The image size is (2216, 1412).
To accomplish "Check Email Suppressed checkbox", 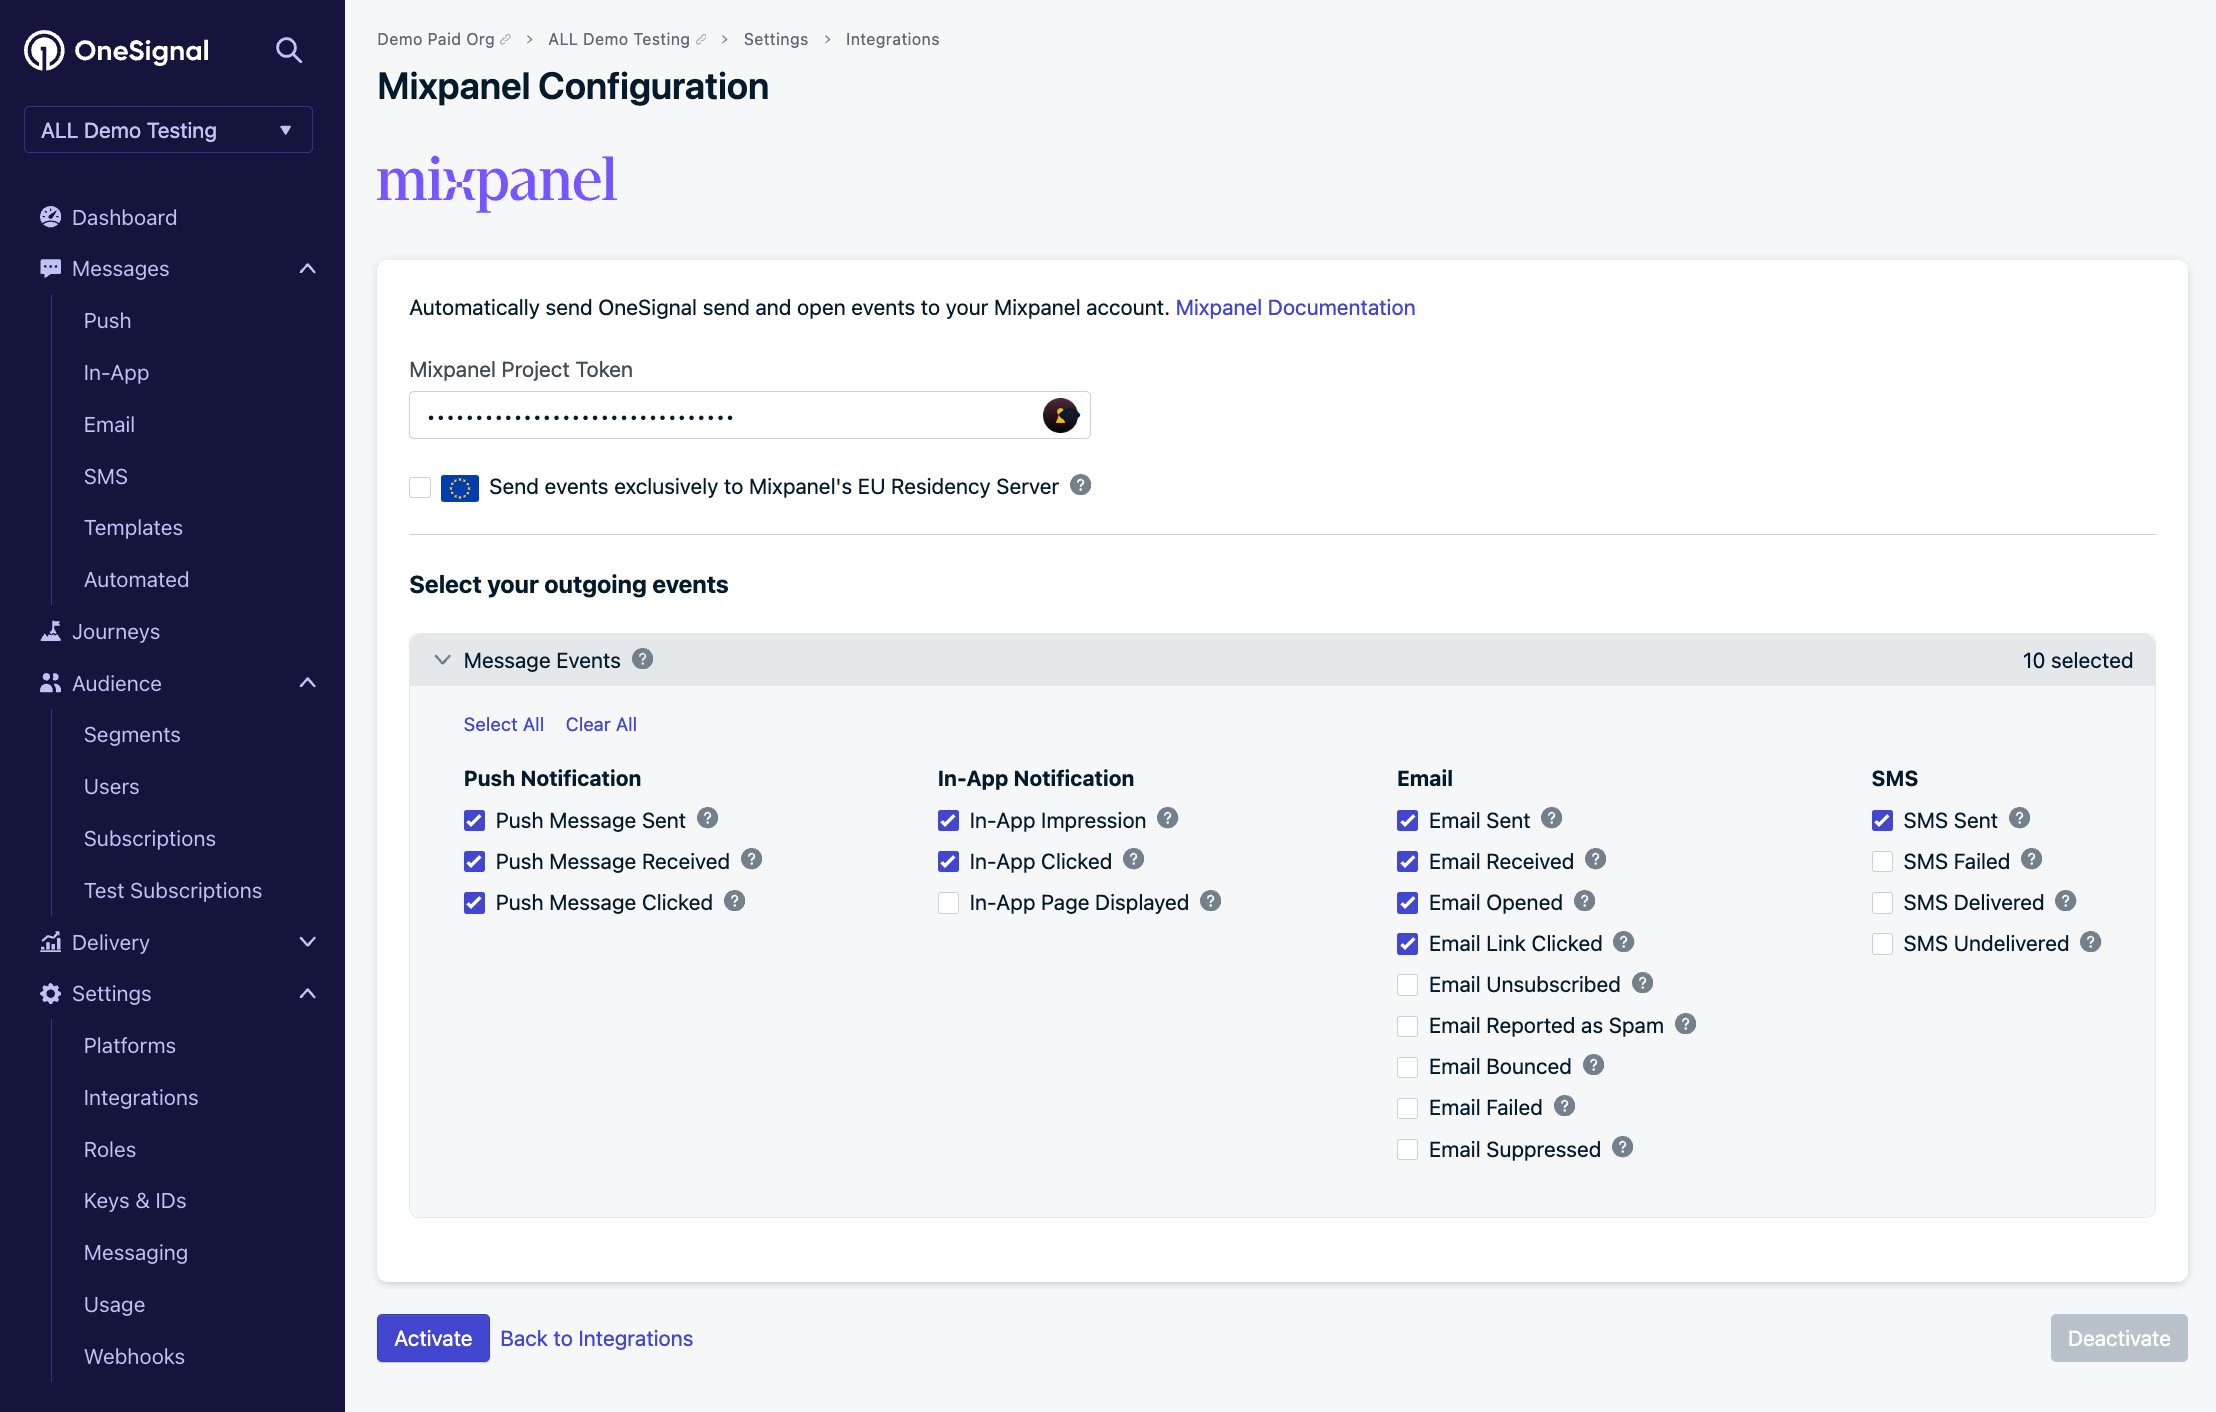I will [1407, 1149].
